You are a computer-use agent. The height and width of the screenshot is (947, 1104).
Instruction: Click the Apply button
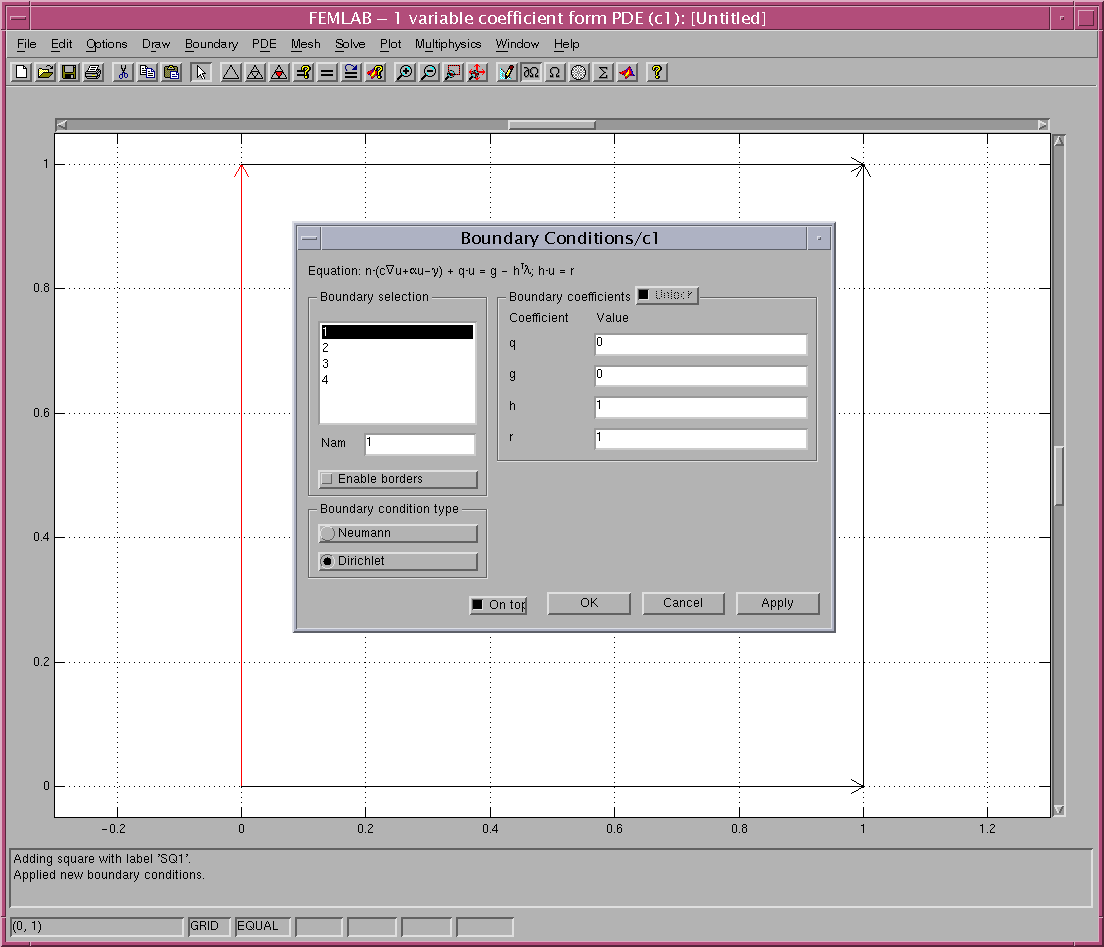(x=777, y=603)
